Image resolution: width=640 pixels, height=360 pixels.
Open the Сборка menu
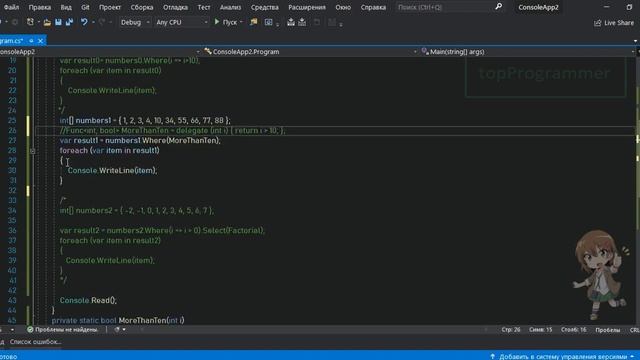pyautogui.click(x=142, y=7)
